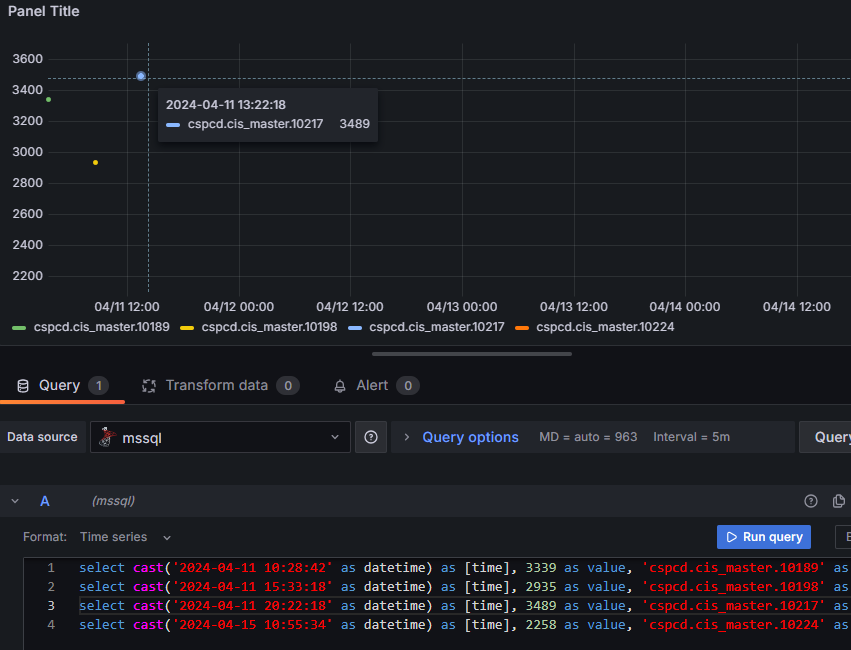The image size is (851, 650).
Task: Toggle cspcd.cis_master.10198 series in legend
Action: pyautogui.click(x=269, y=327)
